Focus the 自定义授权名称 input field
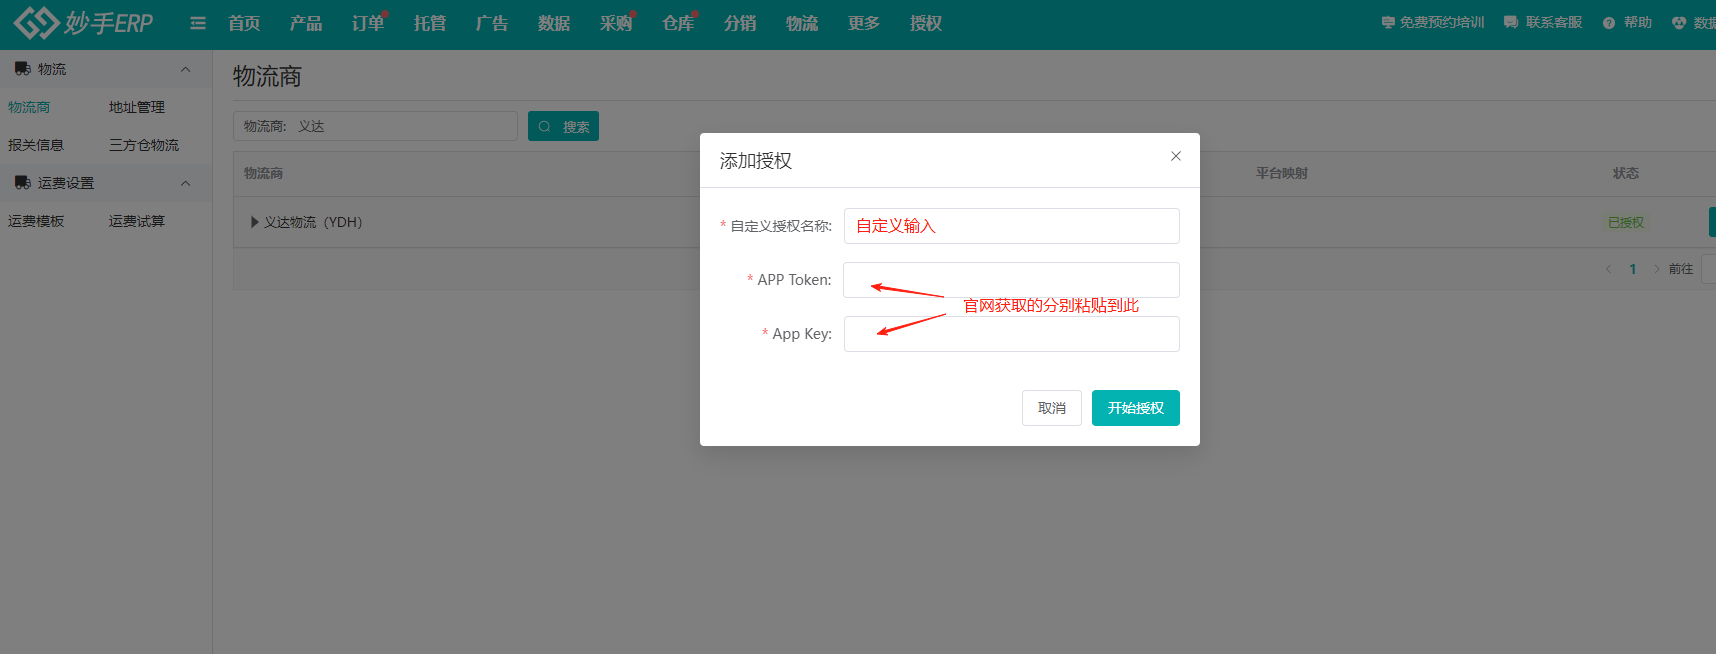Screen dimensions: 1716x654 click(x=1011, y=226)
